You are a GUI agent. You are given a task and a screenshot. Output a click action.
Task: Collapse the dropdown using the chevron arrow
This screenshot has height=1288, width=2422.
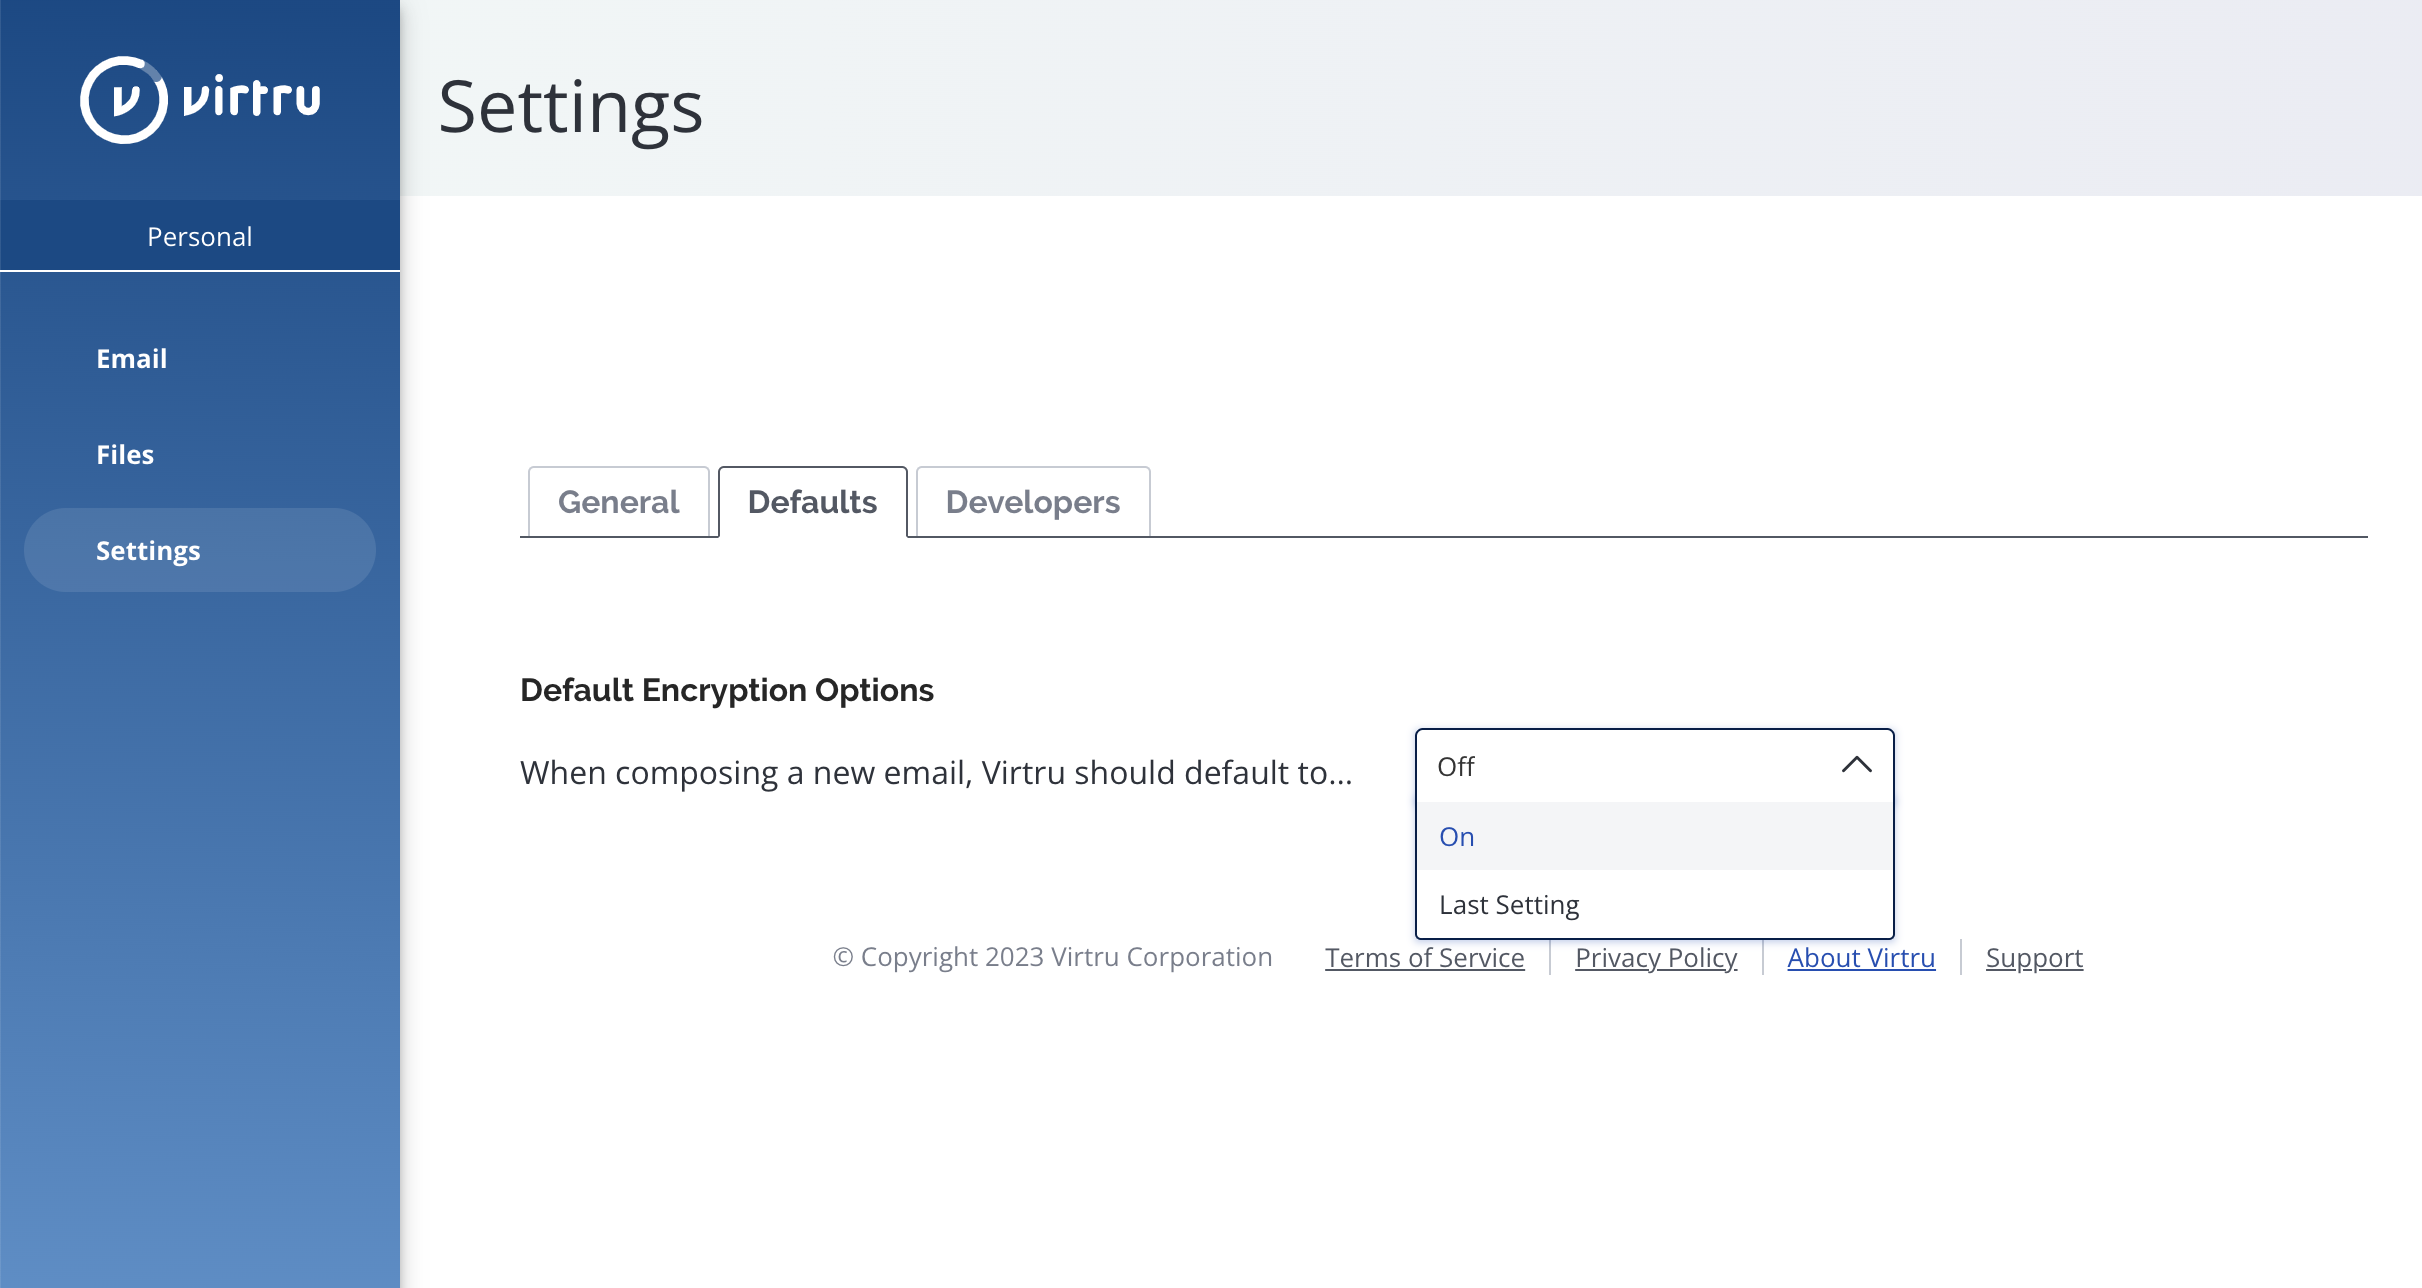click(1856, 766)
